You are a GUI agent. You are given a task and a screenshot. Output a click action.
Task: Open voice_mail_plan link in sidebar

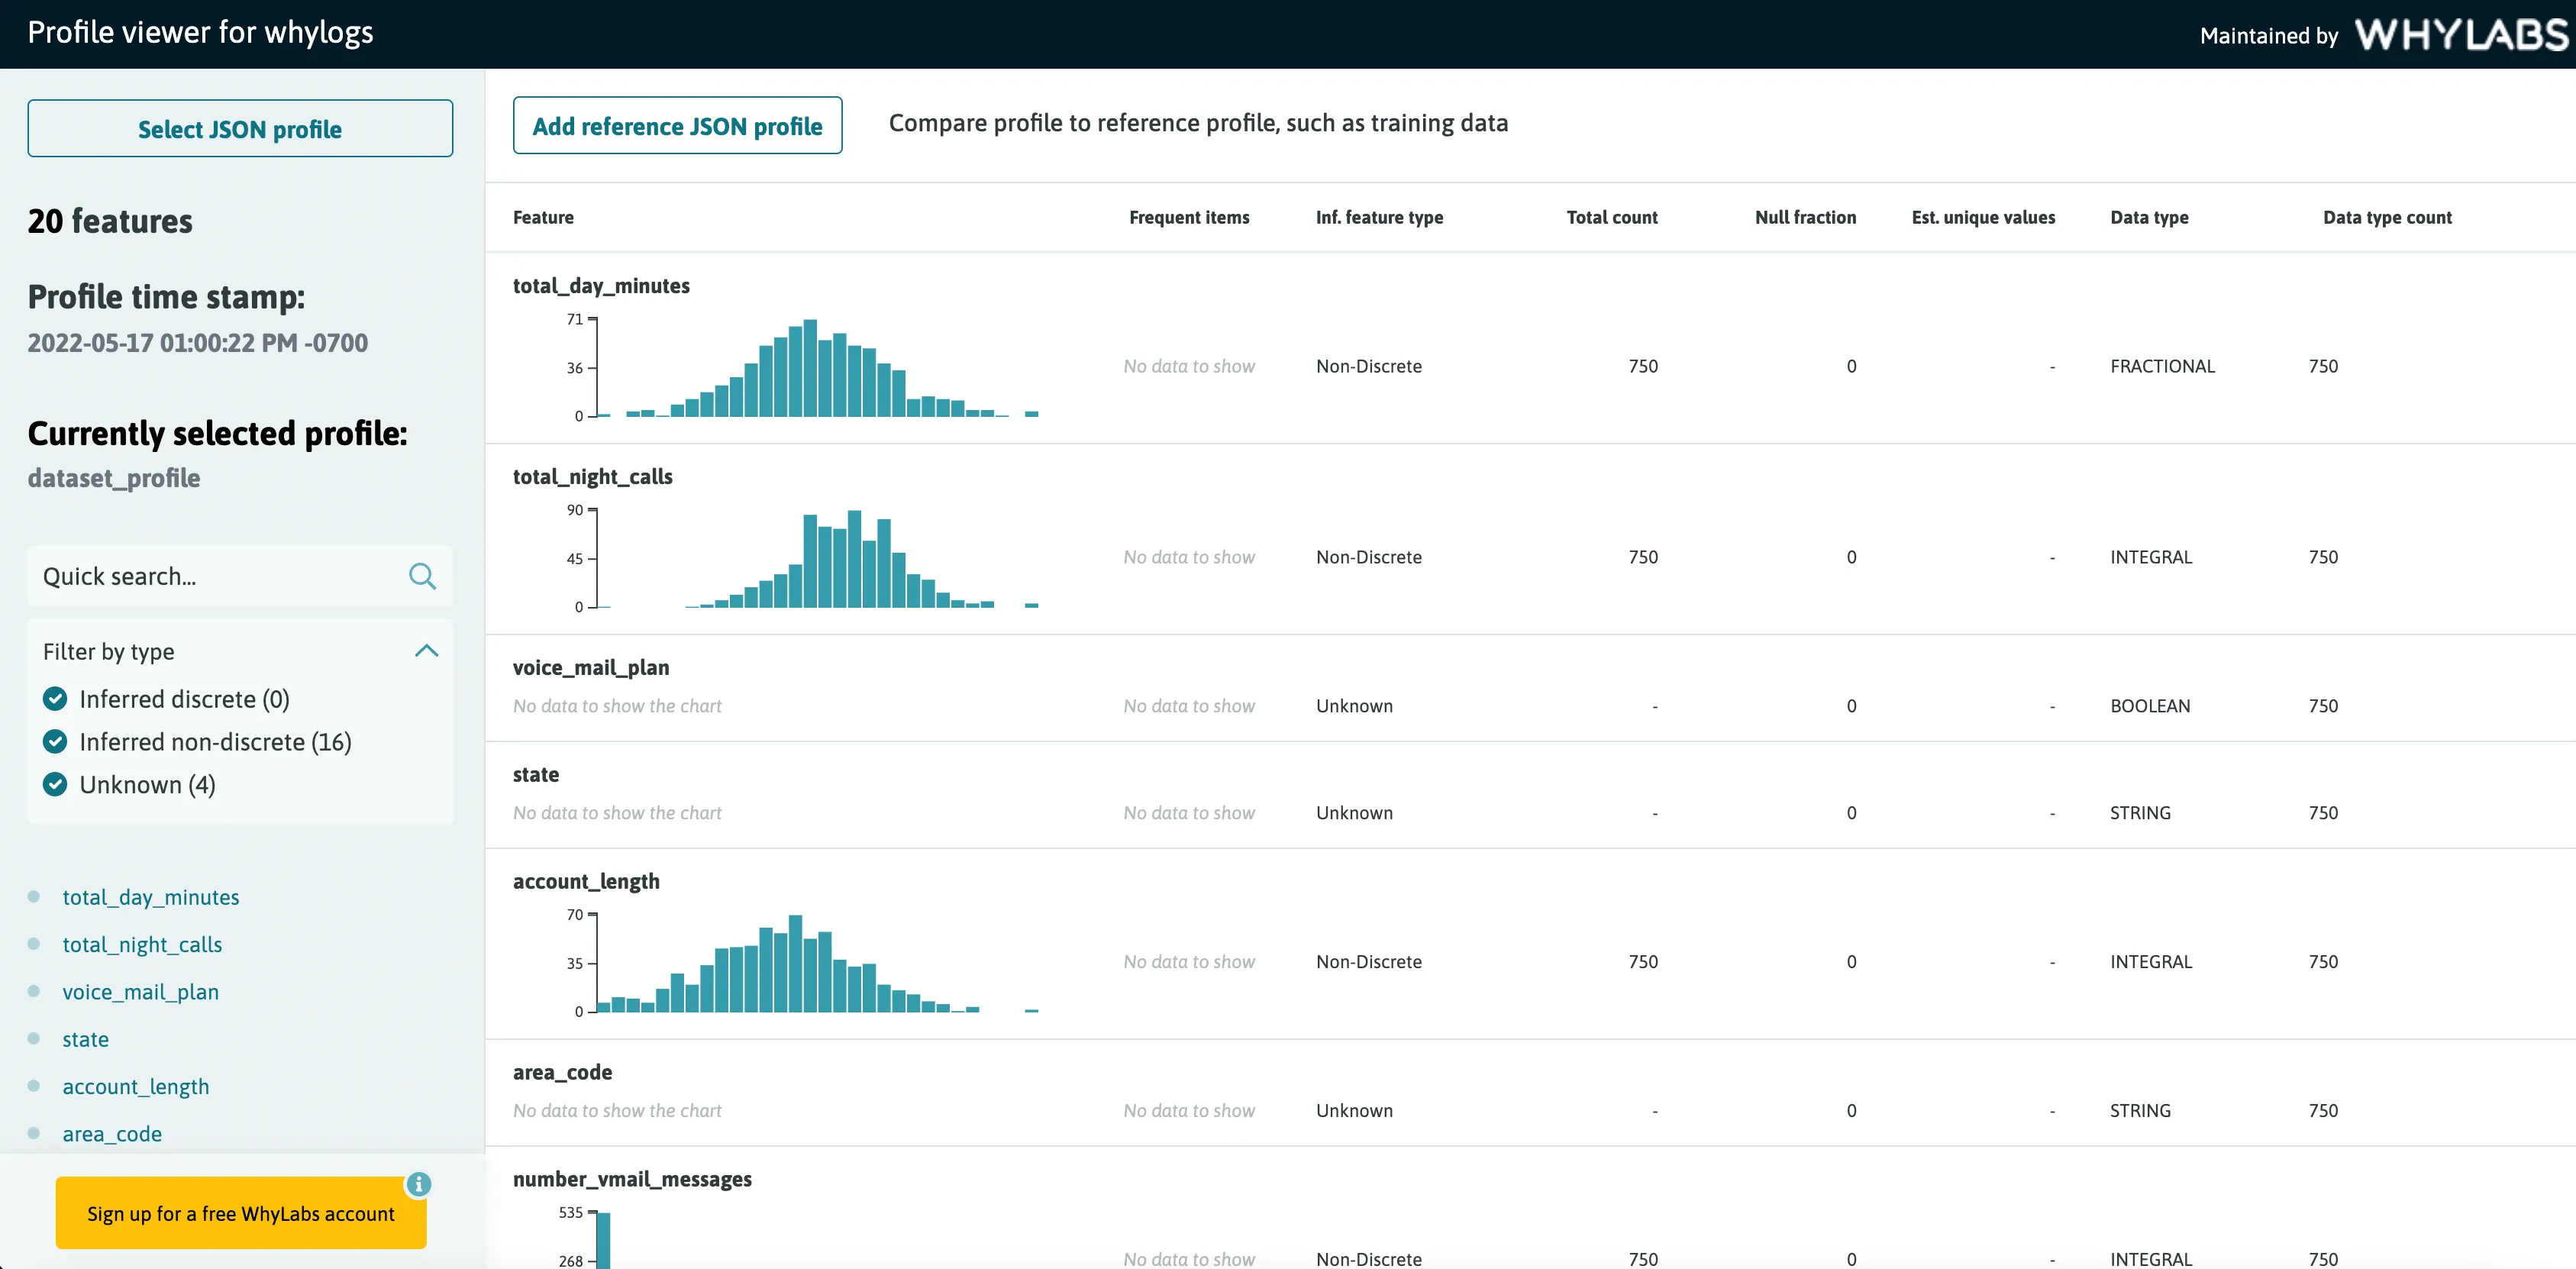140,992
